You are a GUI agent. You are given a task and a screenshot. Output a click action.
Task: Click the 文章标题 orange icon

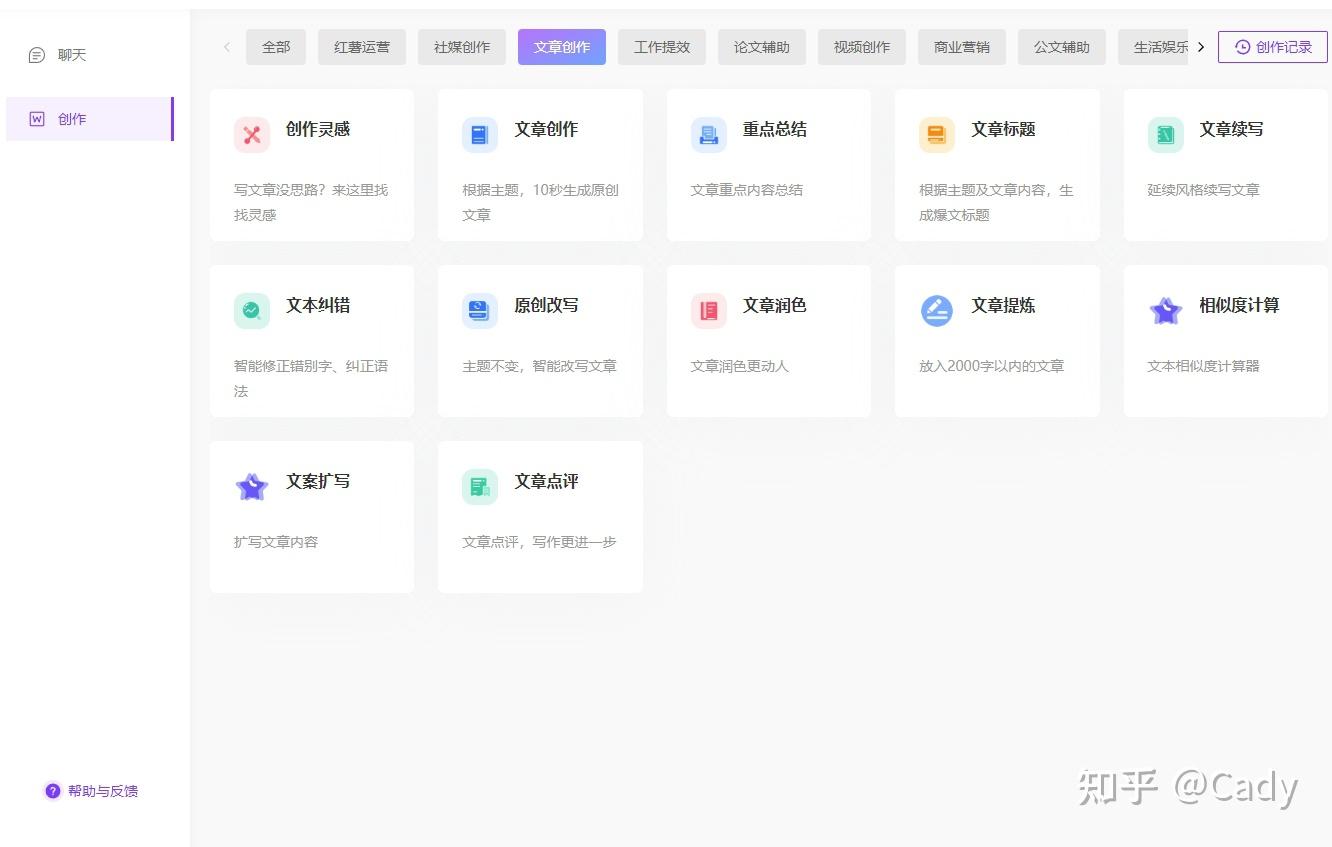[937, 135]
